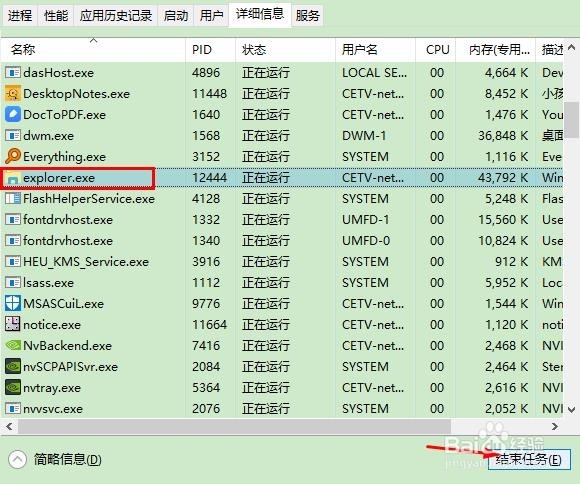The width and height of the screenshot is (580, 484).
Task: Select the notice.exe process name
Action: tap(52, 325)
